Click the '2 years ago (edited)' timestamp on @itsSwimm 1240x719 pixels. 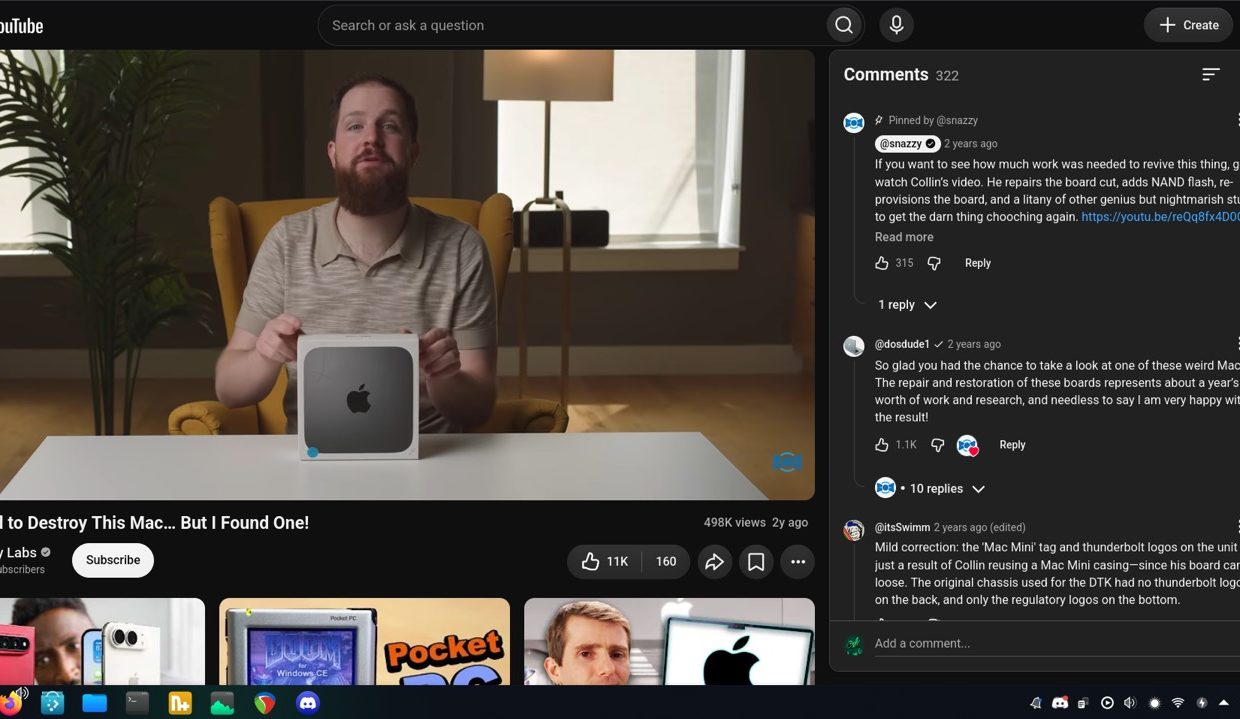980,527
